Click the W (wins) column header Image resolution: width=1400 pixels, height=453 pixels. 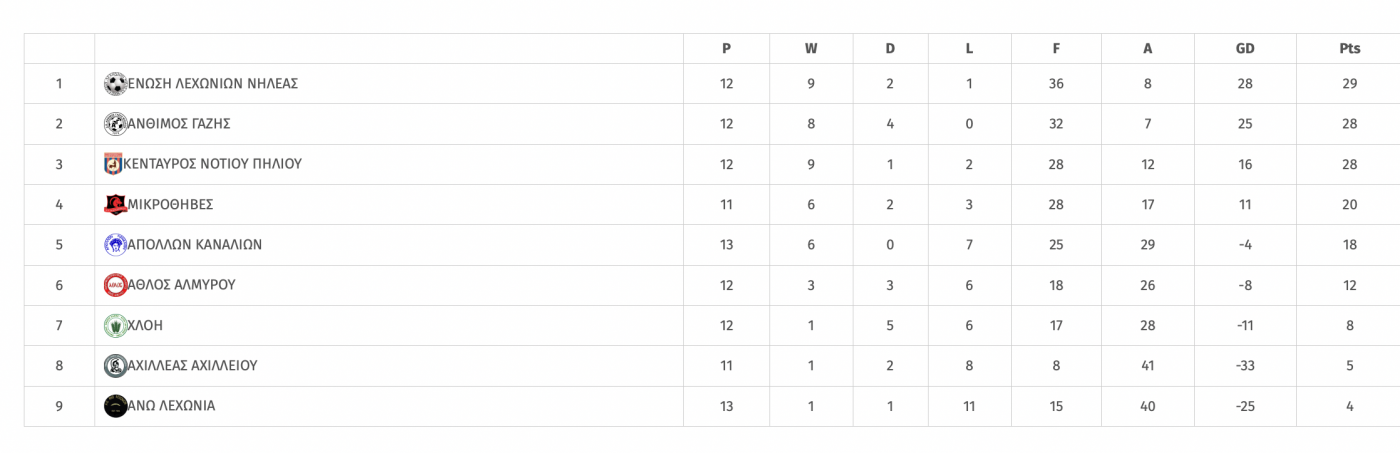point(811,49)
